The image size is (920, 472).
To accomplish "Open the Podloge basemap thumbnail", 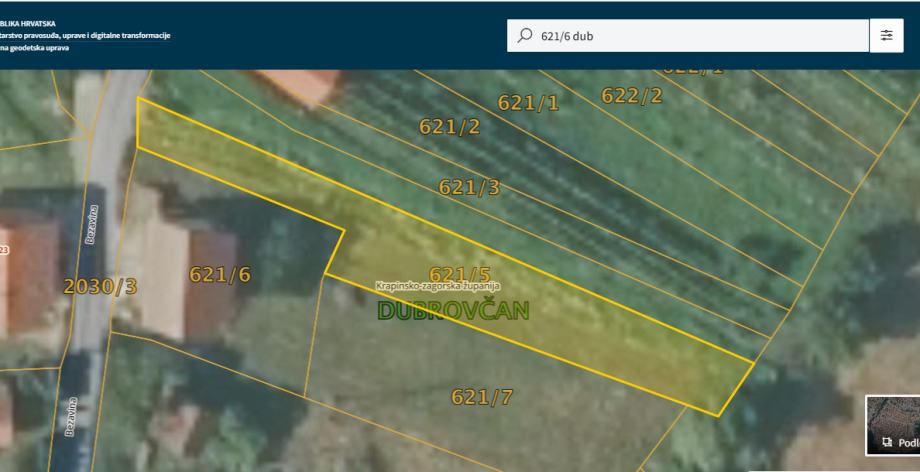I will [x=893, y=426].
